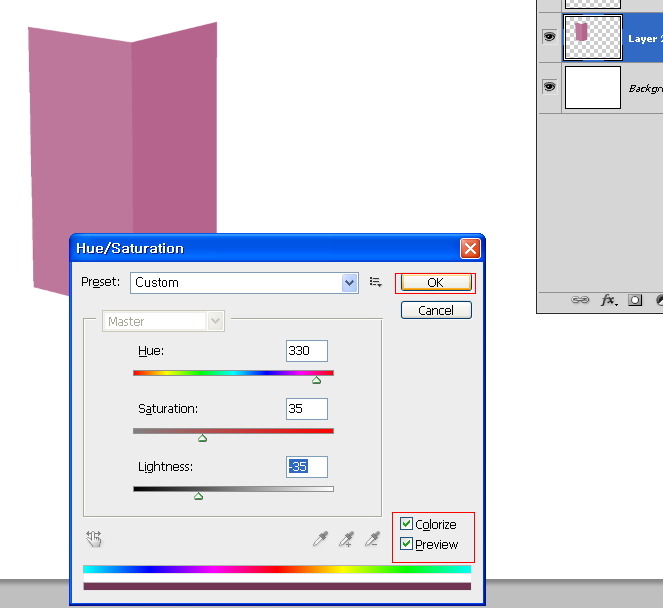663x608 pixels.
Task: Select the Eyedropper tool in dialog
Action: [321, 539]
